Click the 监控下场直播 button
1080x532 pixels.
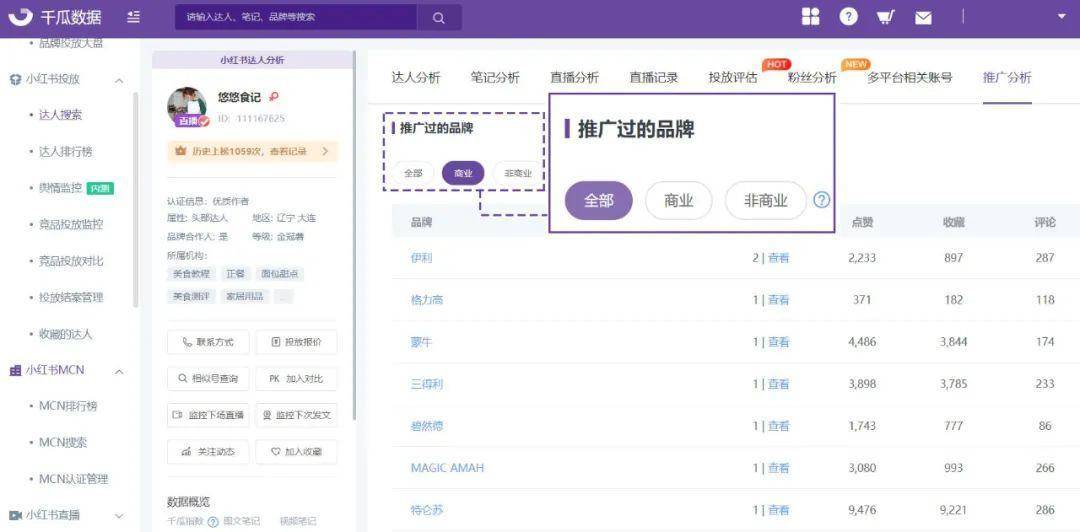[208, 415]
